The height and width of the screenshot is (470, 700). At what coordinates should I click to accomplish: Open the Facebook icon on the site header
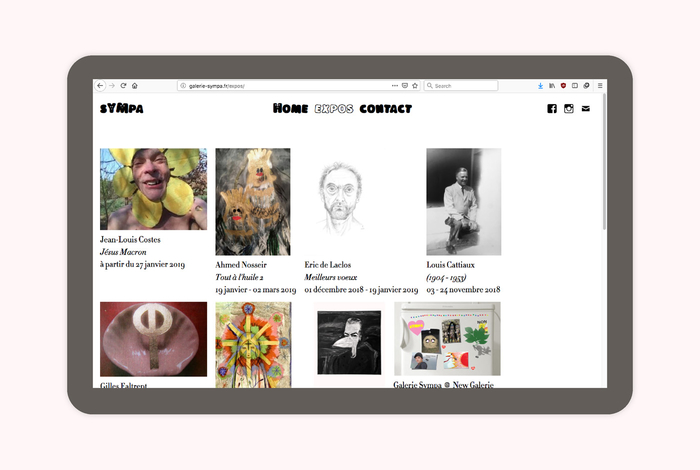coord(552,108)
